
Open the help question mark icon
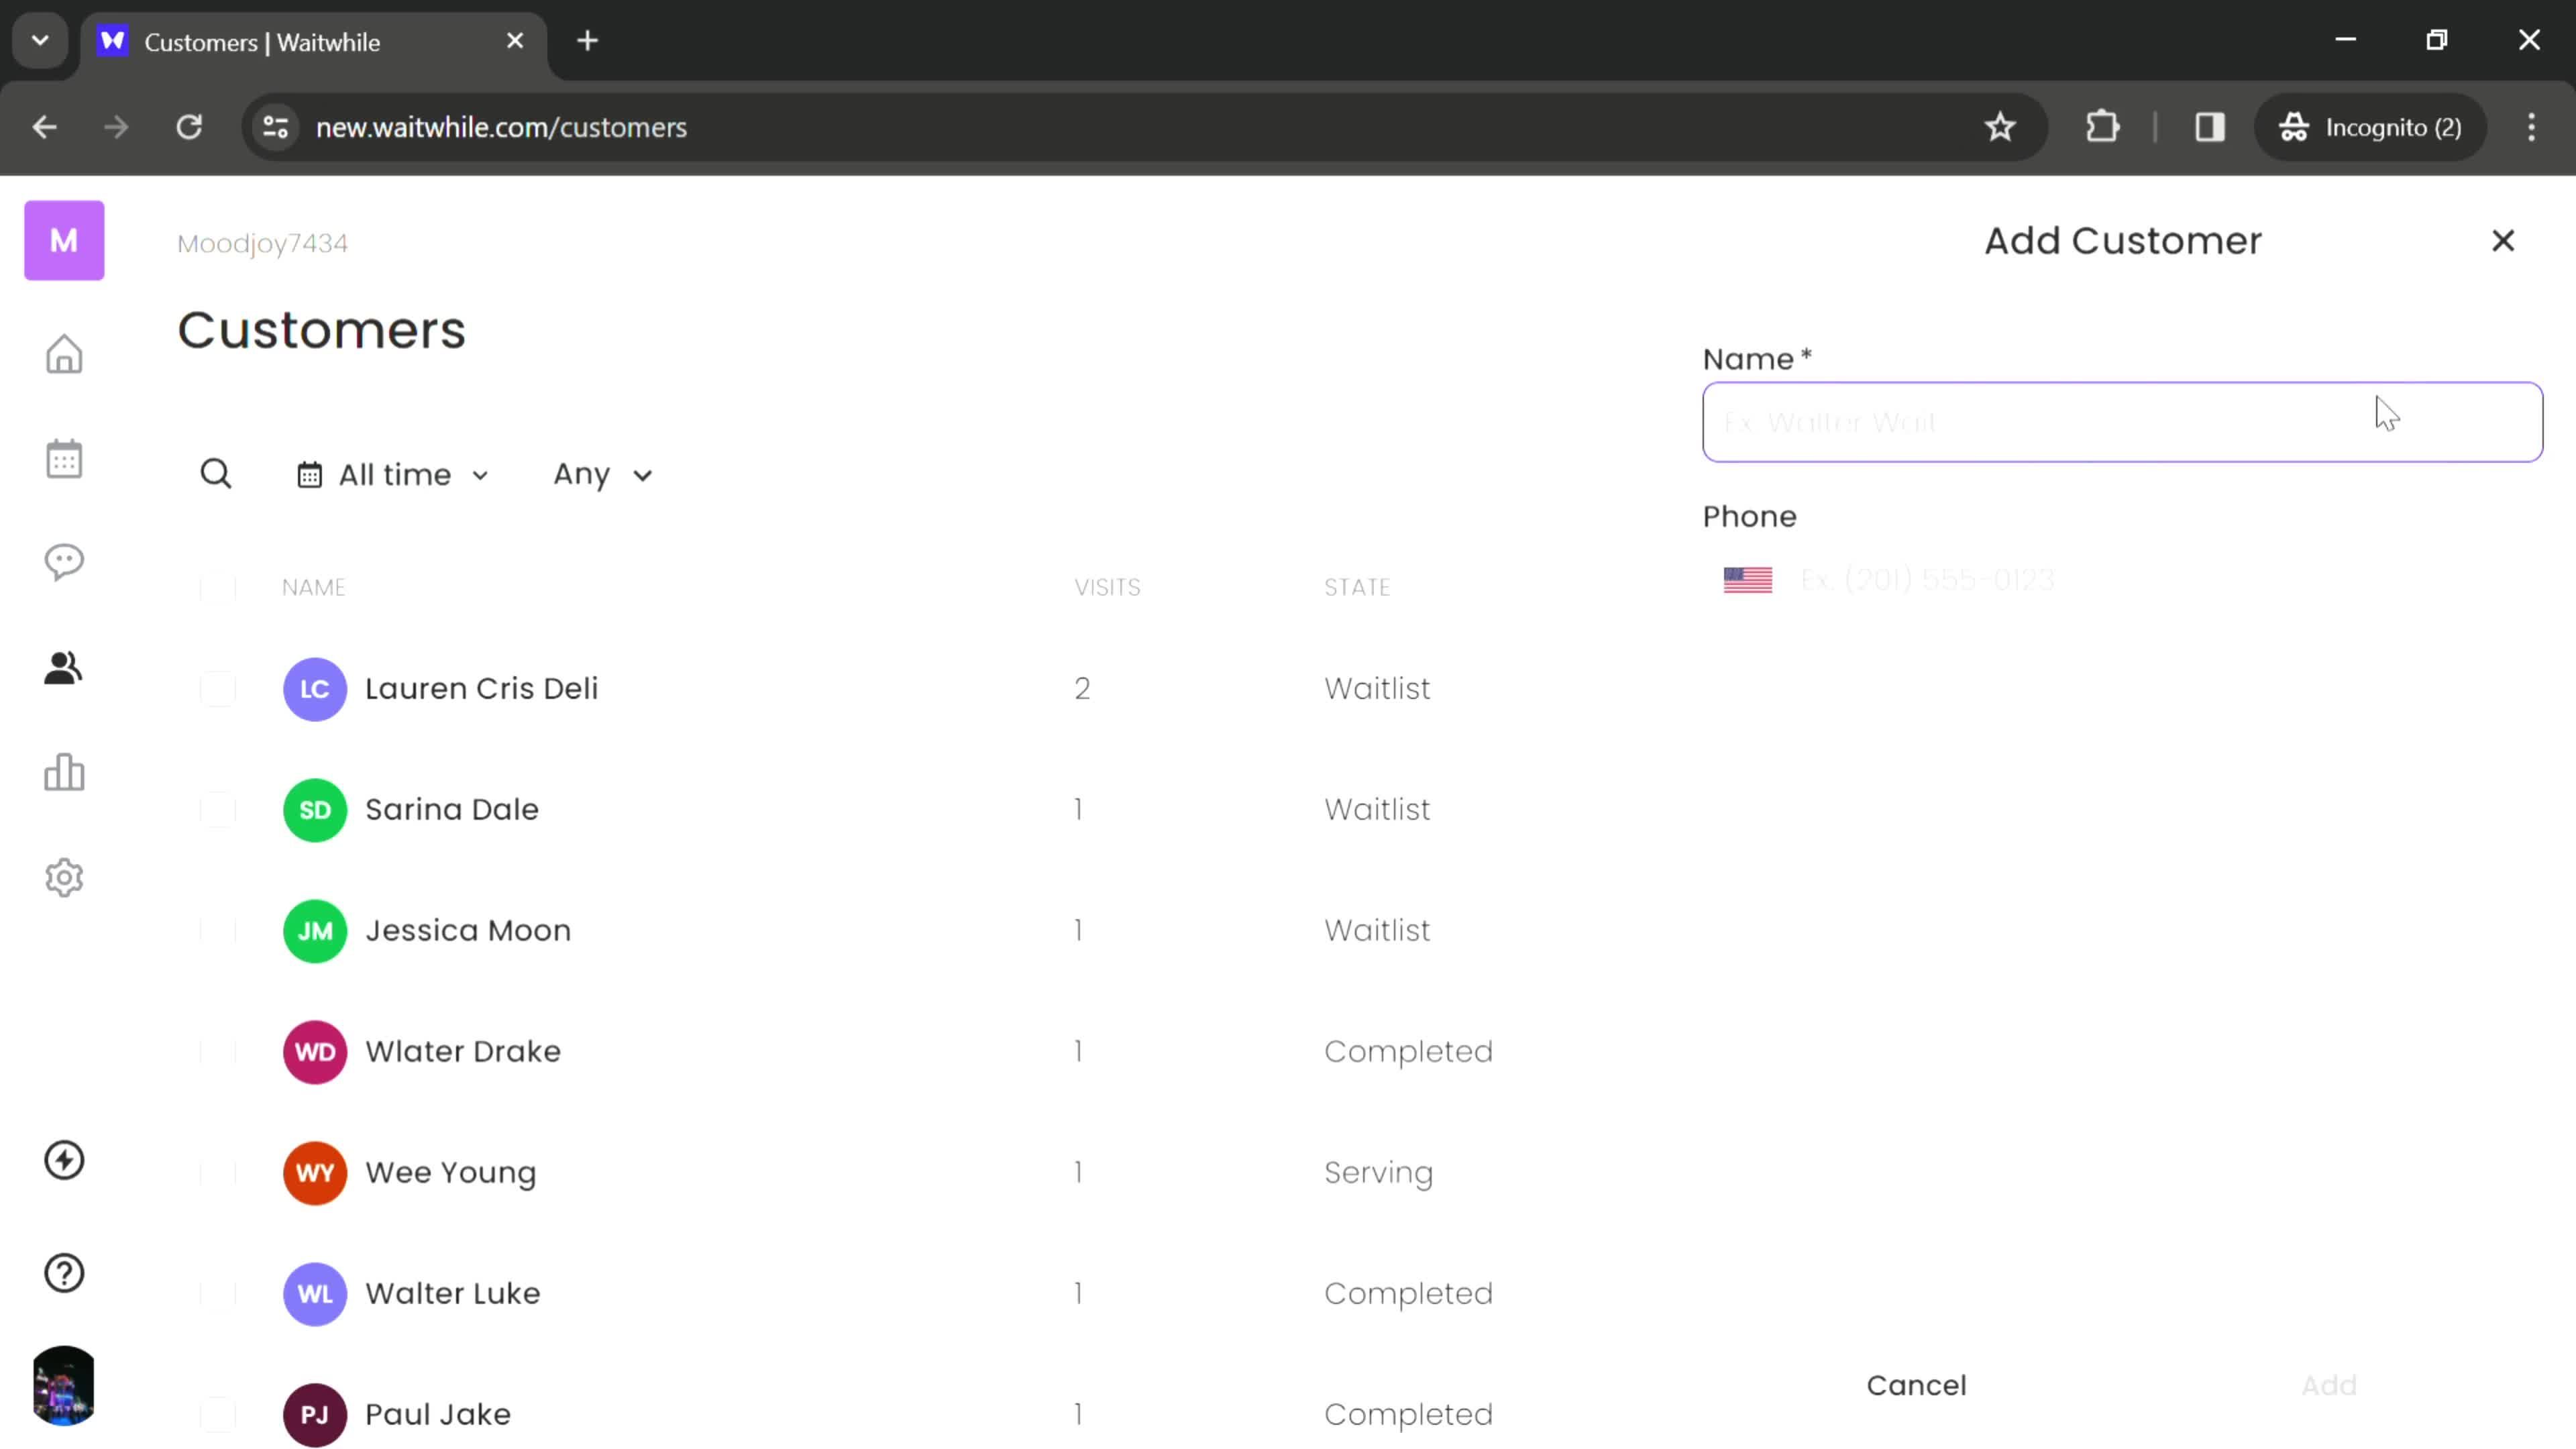(64, 1273)
